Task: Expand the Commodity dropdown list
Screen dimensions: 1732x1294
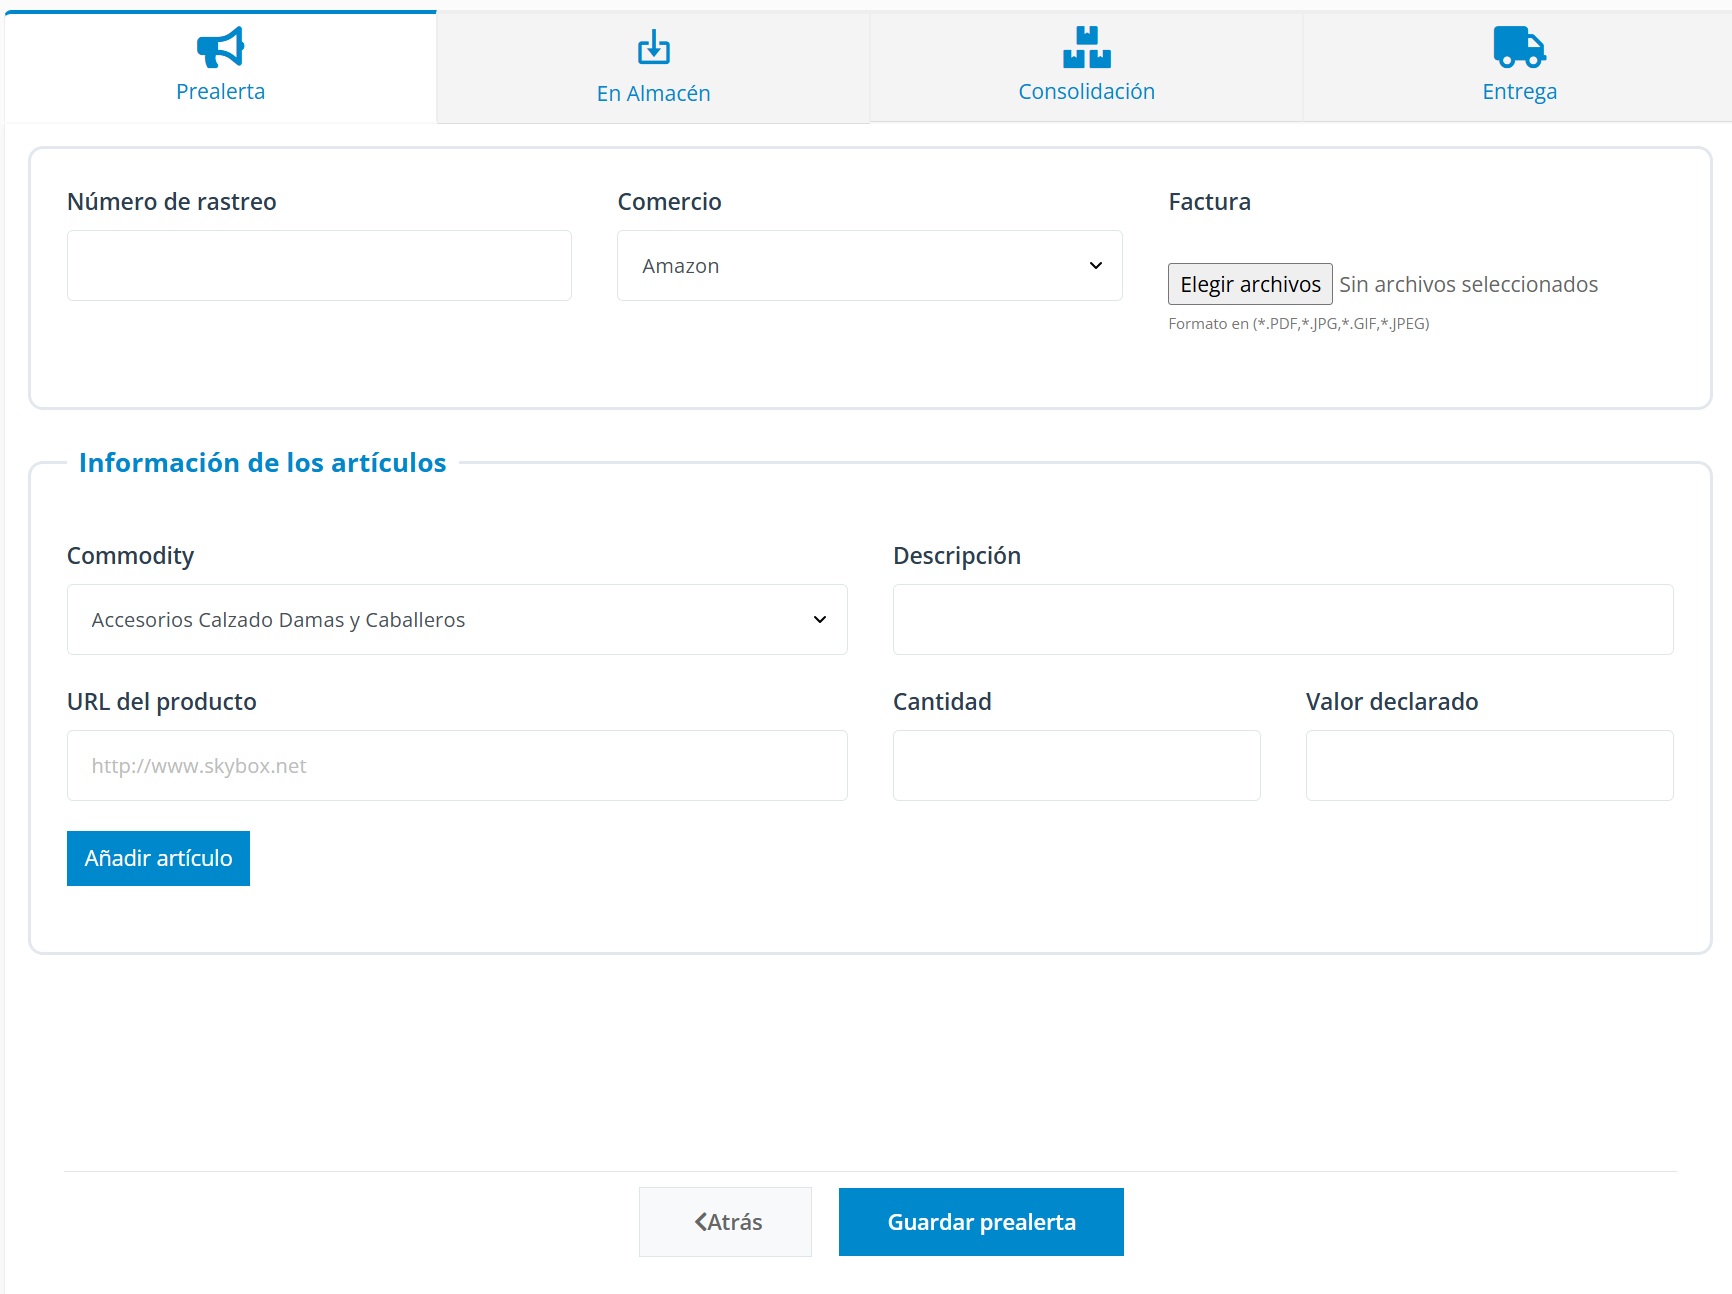Action: 456,620
